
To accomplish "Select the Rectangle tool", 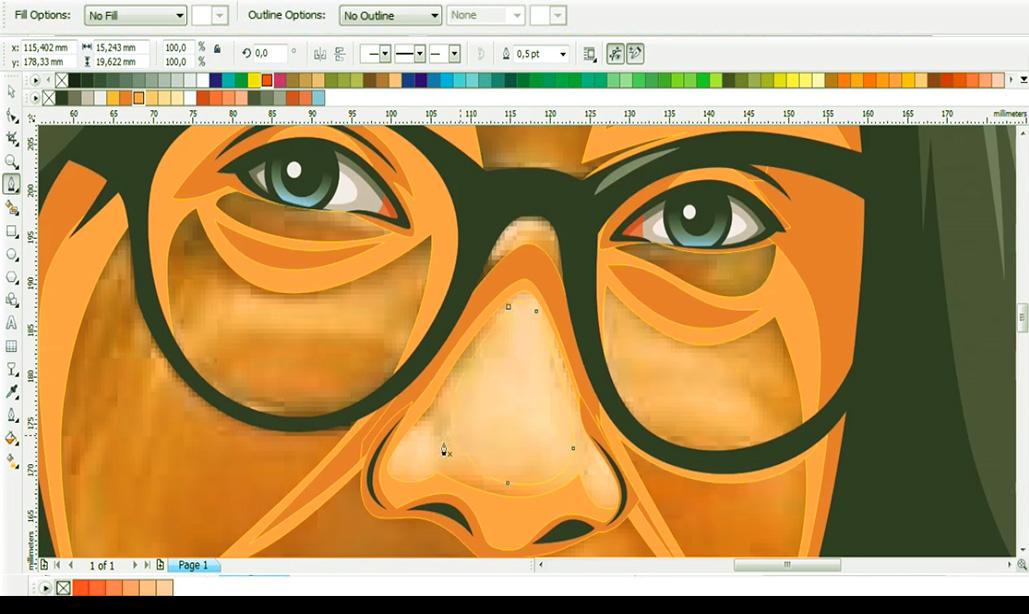I will tap(12, 231).
